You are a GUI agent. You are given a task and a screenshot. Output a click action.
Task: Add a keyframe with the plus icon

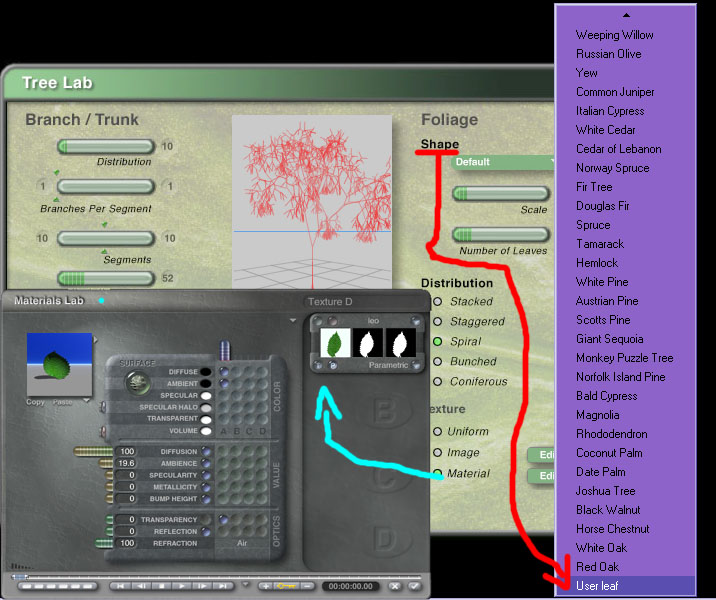click(266, 586)
